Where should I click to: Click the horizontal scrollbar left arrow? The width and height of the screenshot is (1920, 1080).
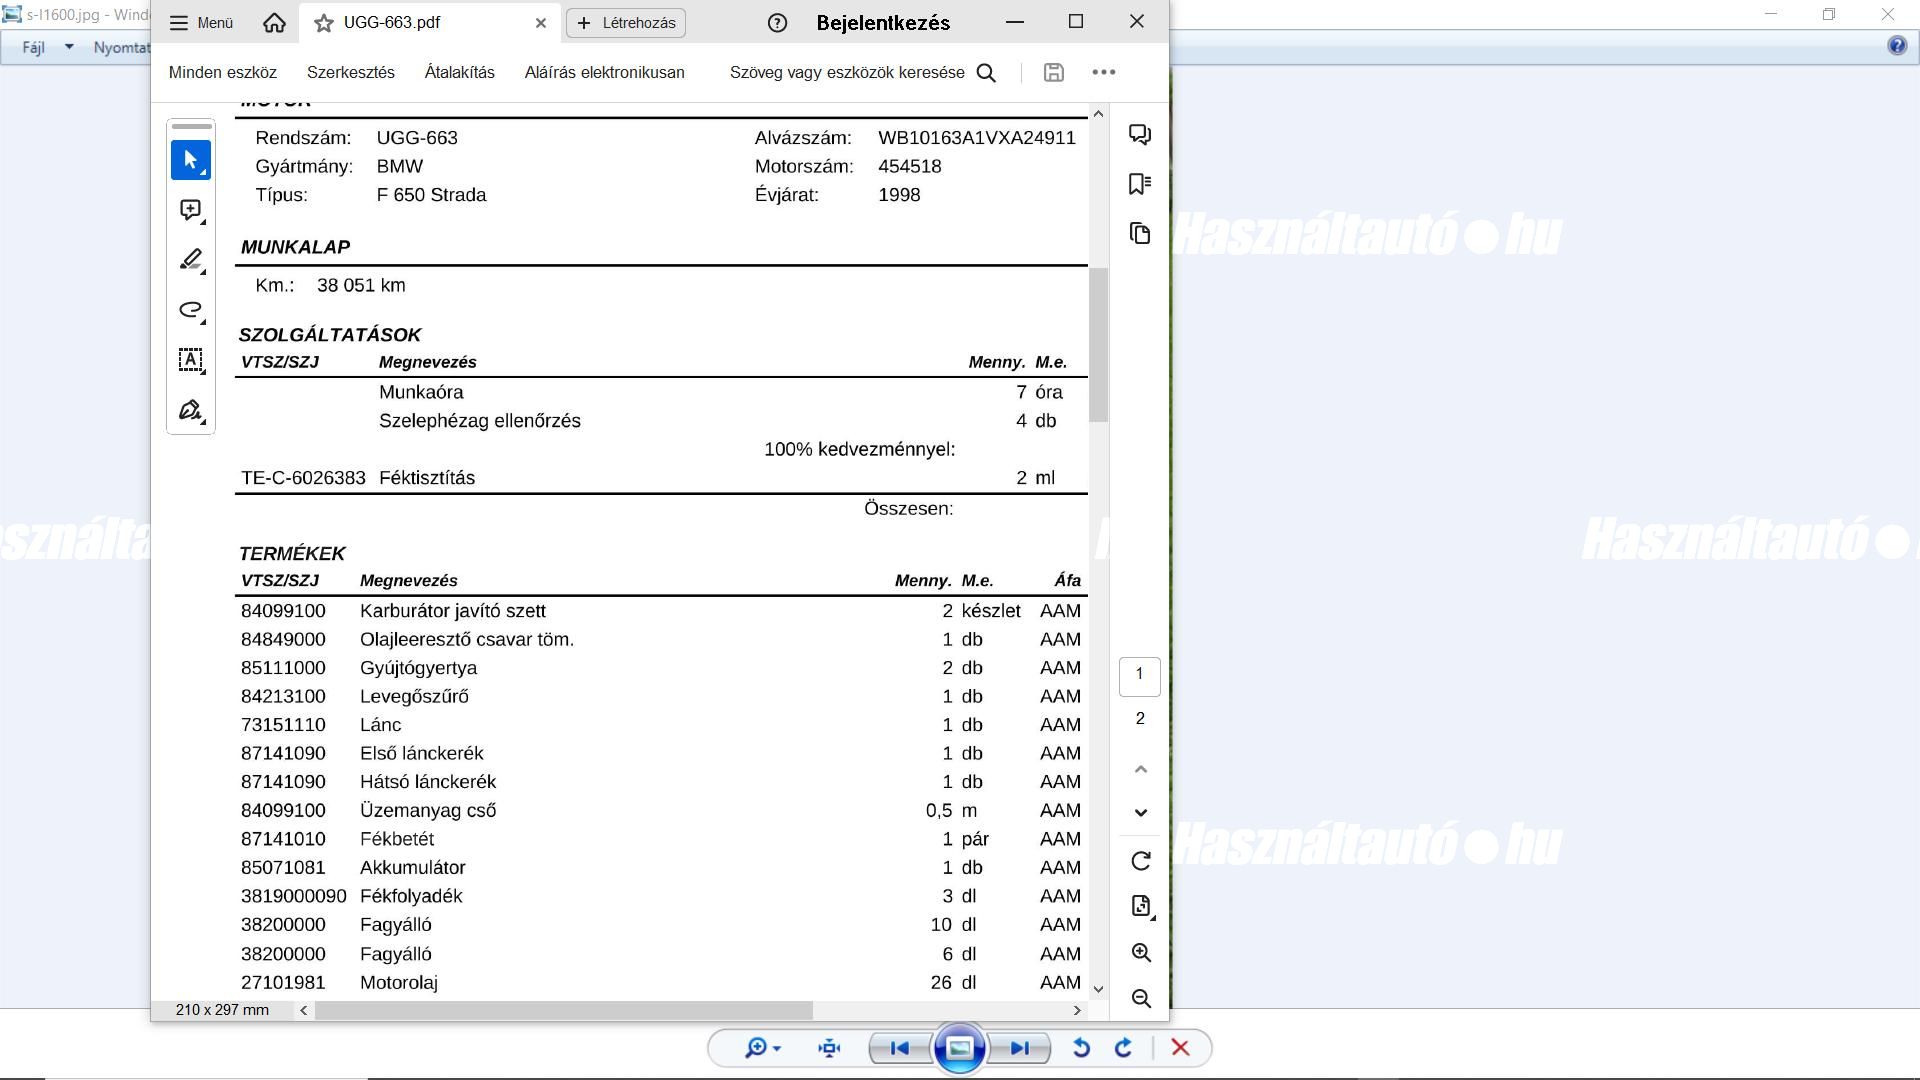coord(304,1010)
